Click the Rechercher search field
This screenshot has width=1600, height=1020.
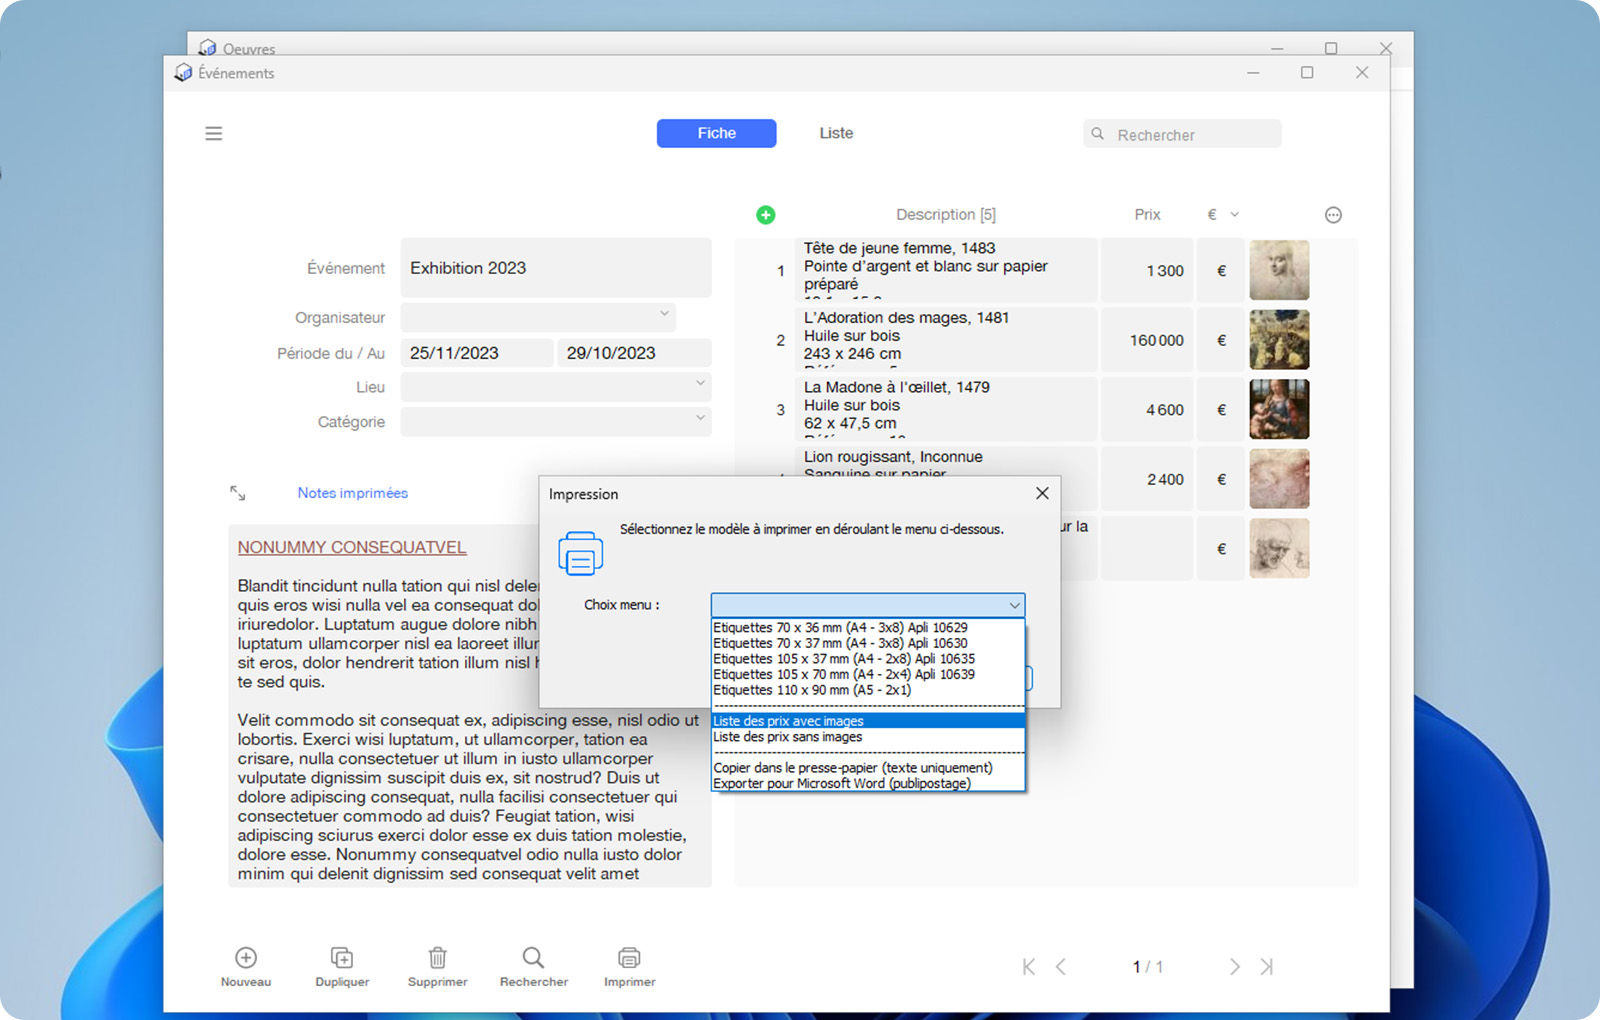point(1182,134)
